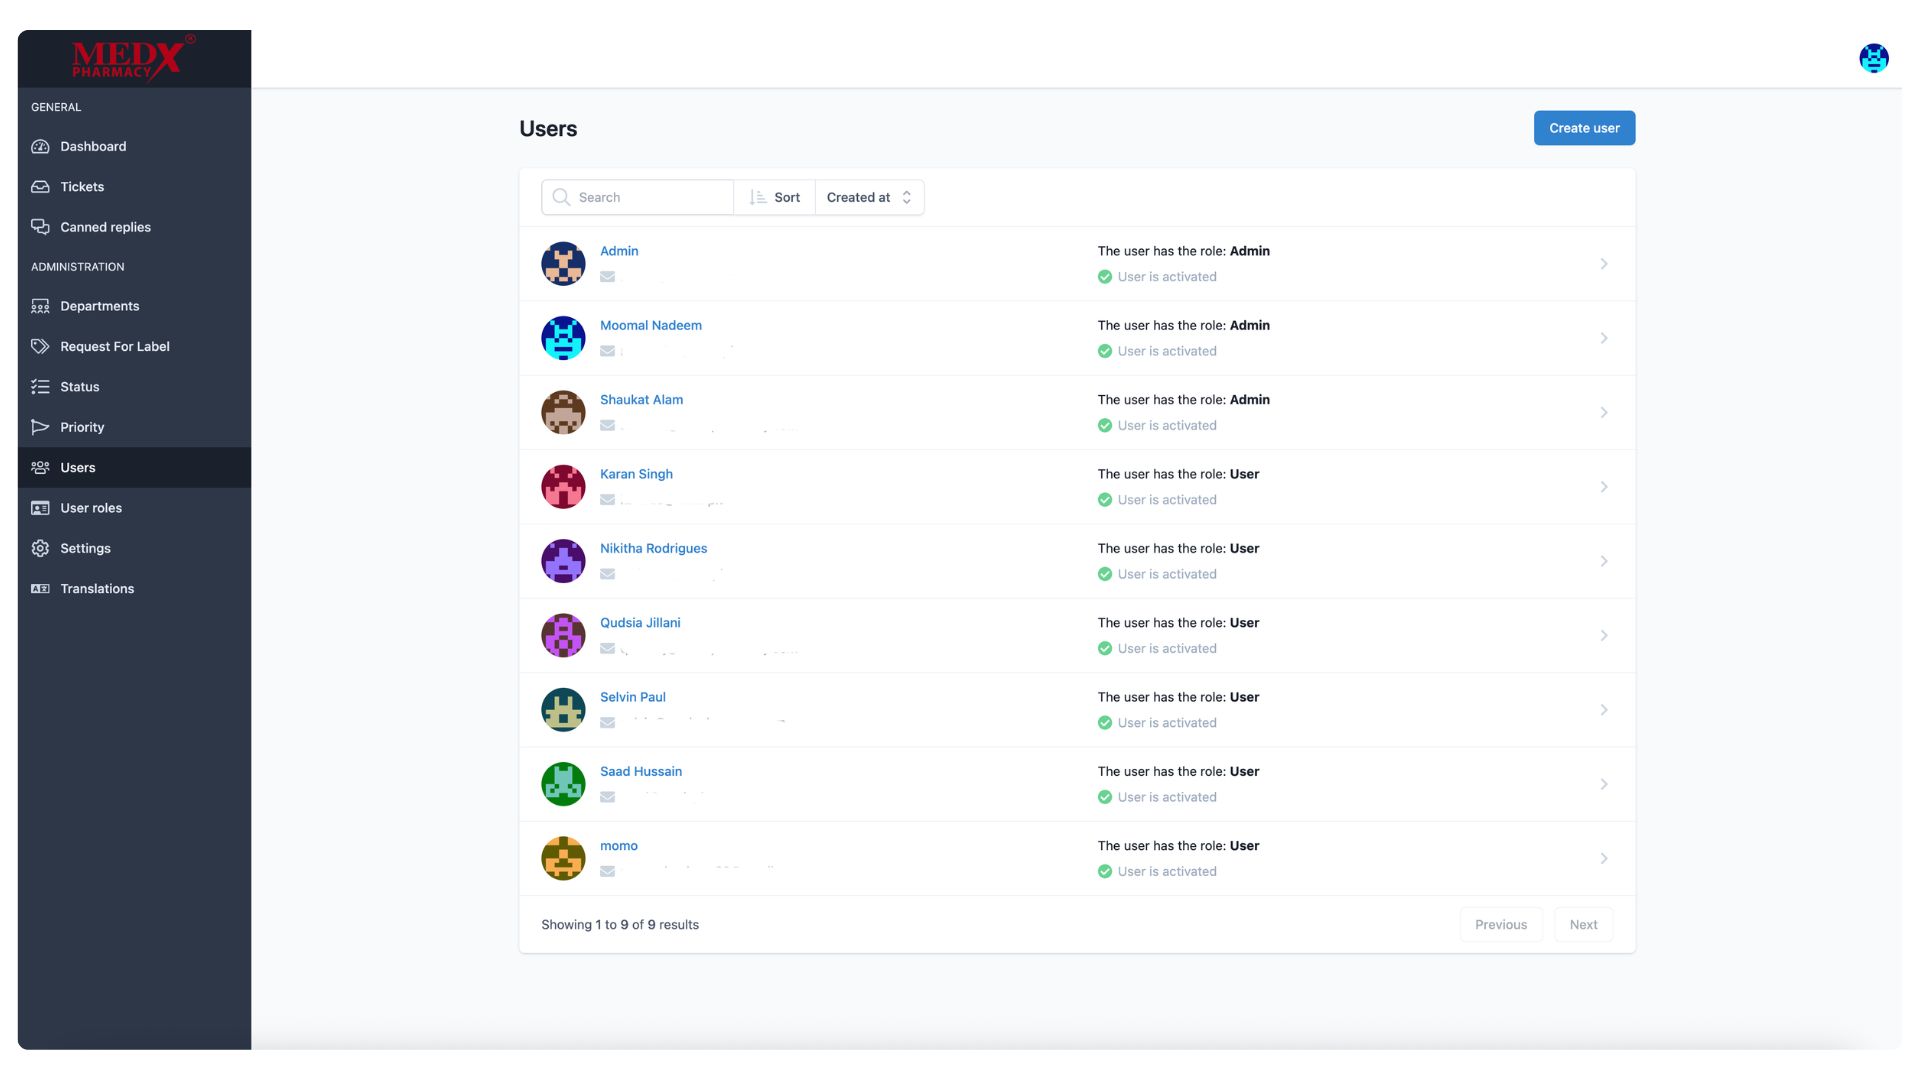This screenshot has width=1920, height=1080.
Task: Click 'Showing 1 to 9 of 9 results' text
Action: coord(620,925)
